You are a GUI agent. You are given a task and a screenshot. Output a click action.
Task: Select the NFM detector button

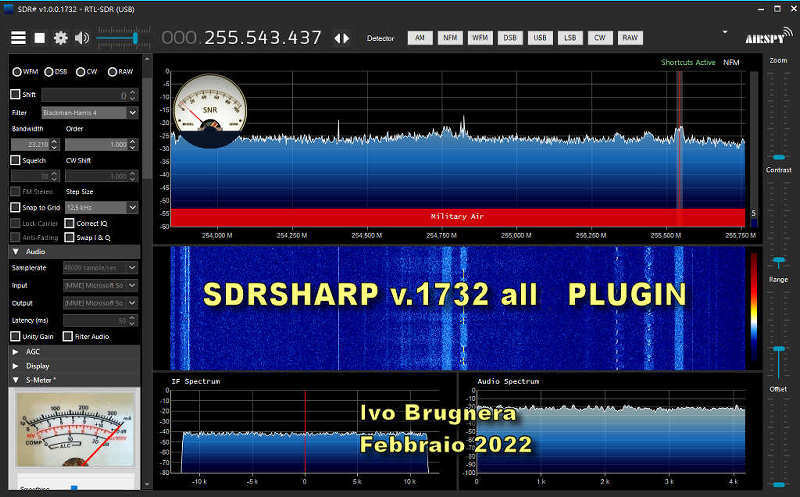point(450,38)
